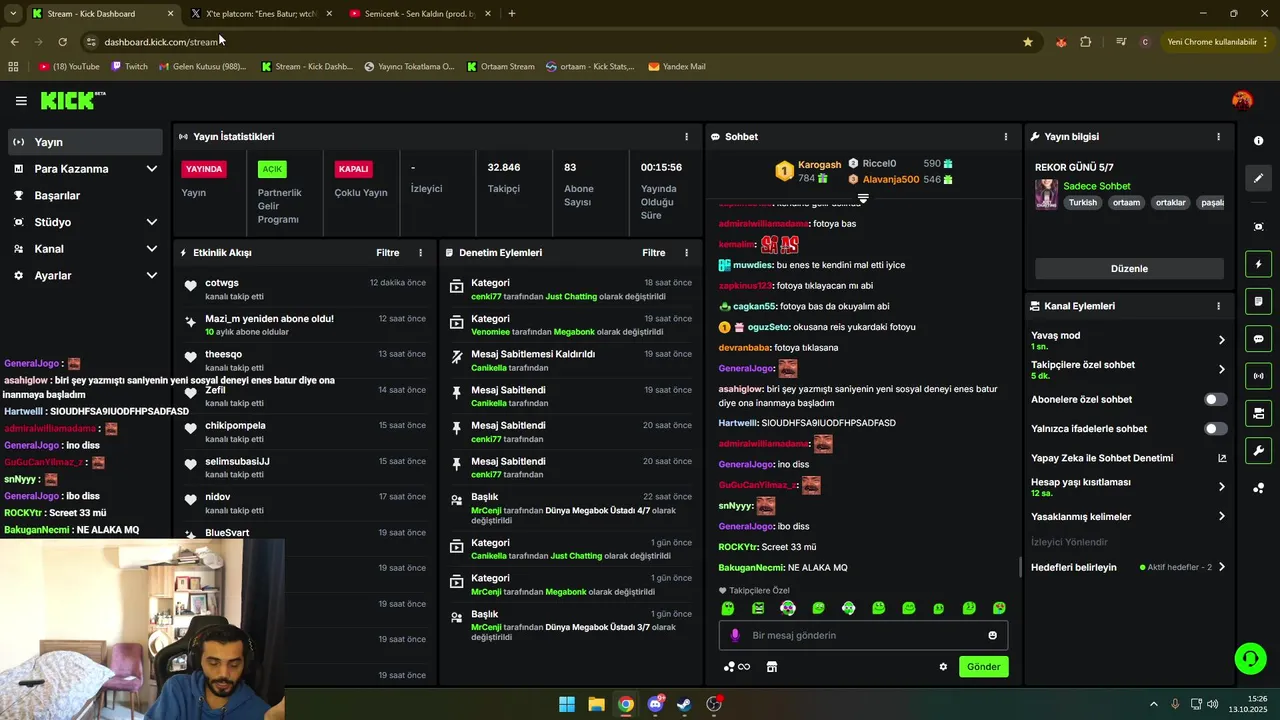The height and width of the screenshot is (720, 1280).
Task: Click the camera frame icon in right sidebar
Action: (1259, 227)
